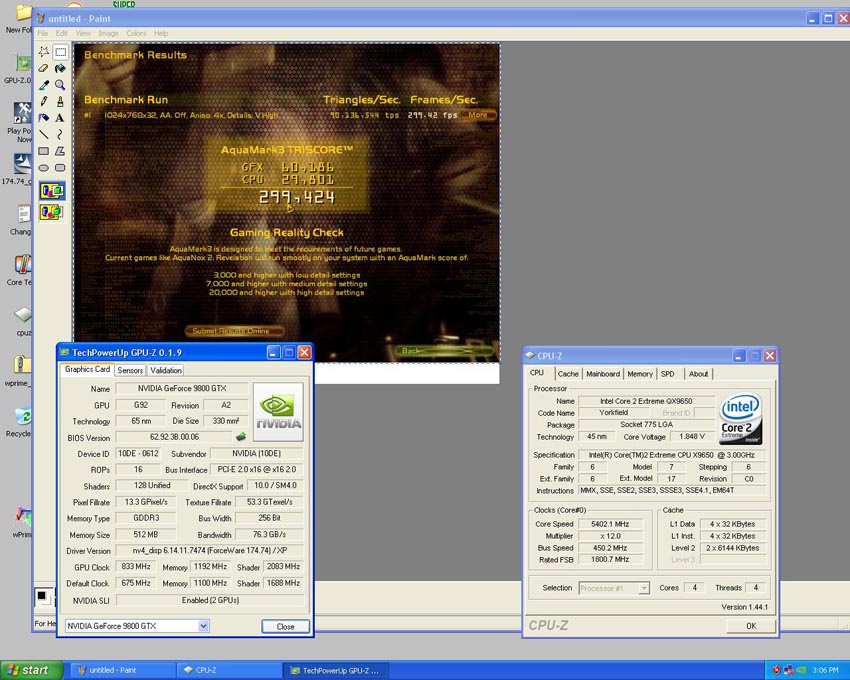Viewport: 850px width, 680px height.
Task: Select the Polygon shape tool
Action: [x=60, y=151]
